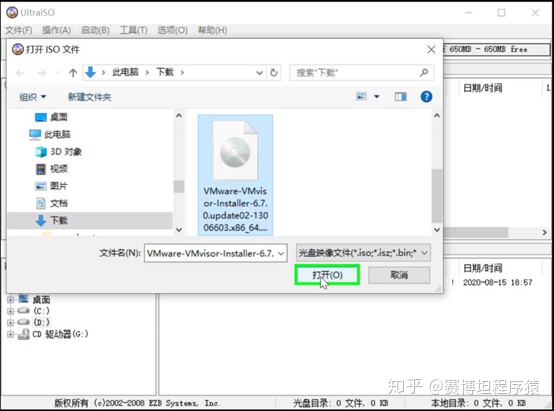
Task: Click the navigation pane scroll down arrow
Action: click(x=179, y=230)
